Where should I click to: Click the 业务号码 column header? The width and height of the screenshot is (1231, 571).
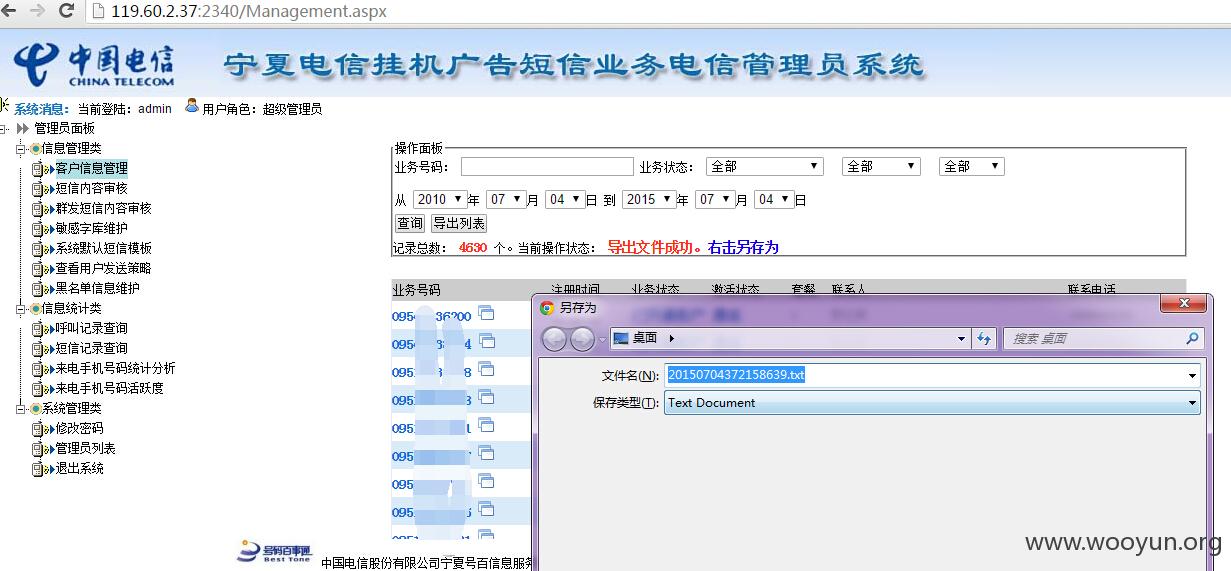(x=416, y=290)
